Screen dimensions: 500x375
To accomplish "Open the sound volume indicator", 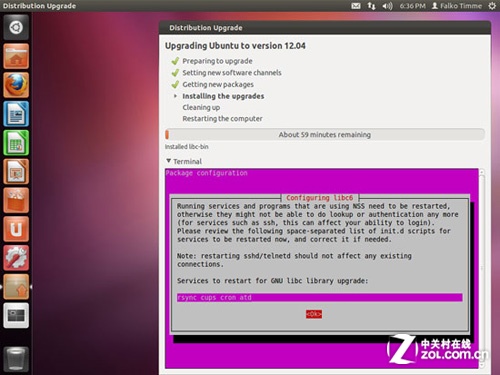I will point(387,6).
